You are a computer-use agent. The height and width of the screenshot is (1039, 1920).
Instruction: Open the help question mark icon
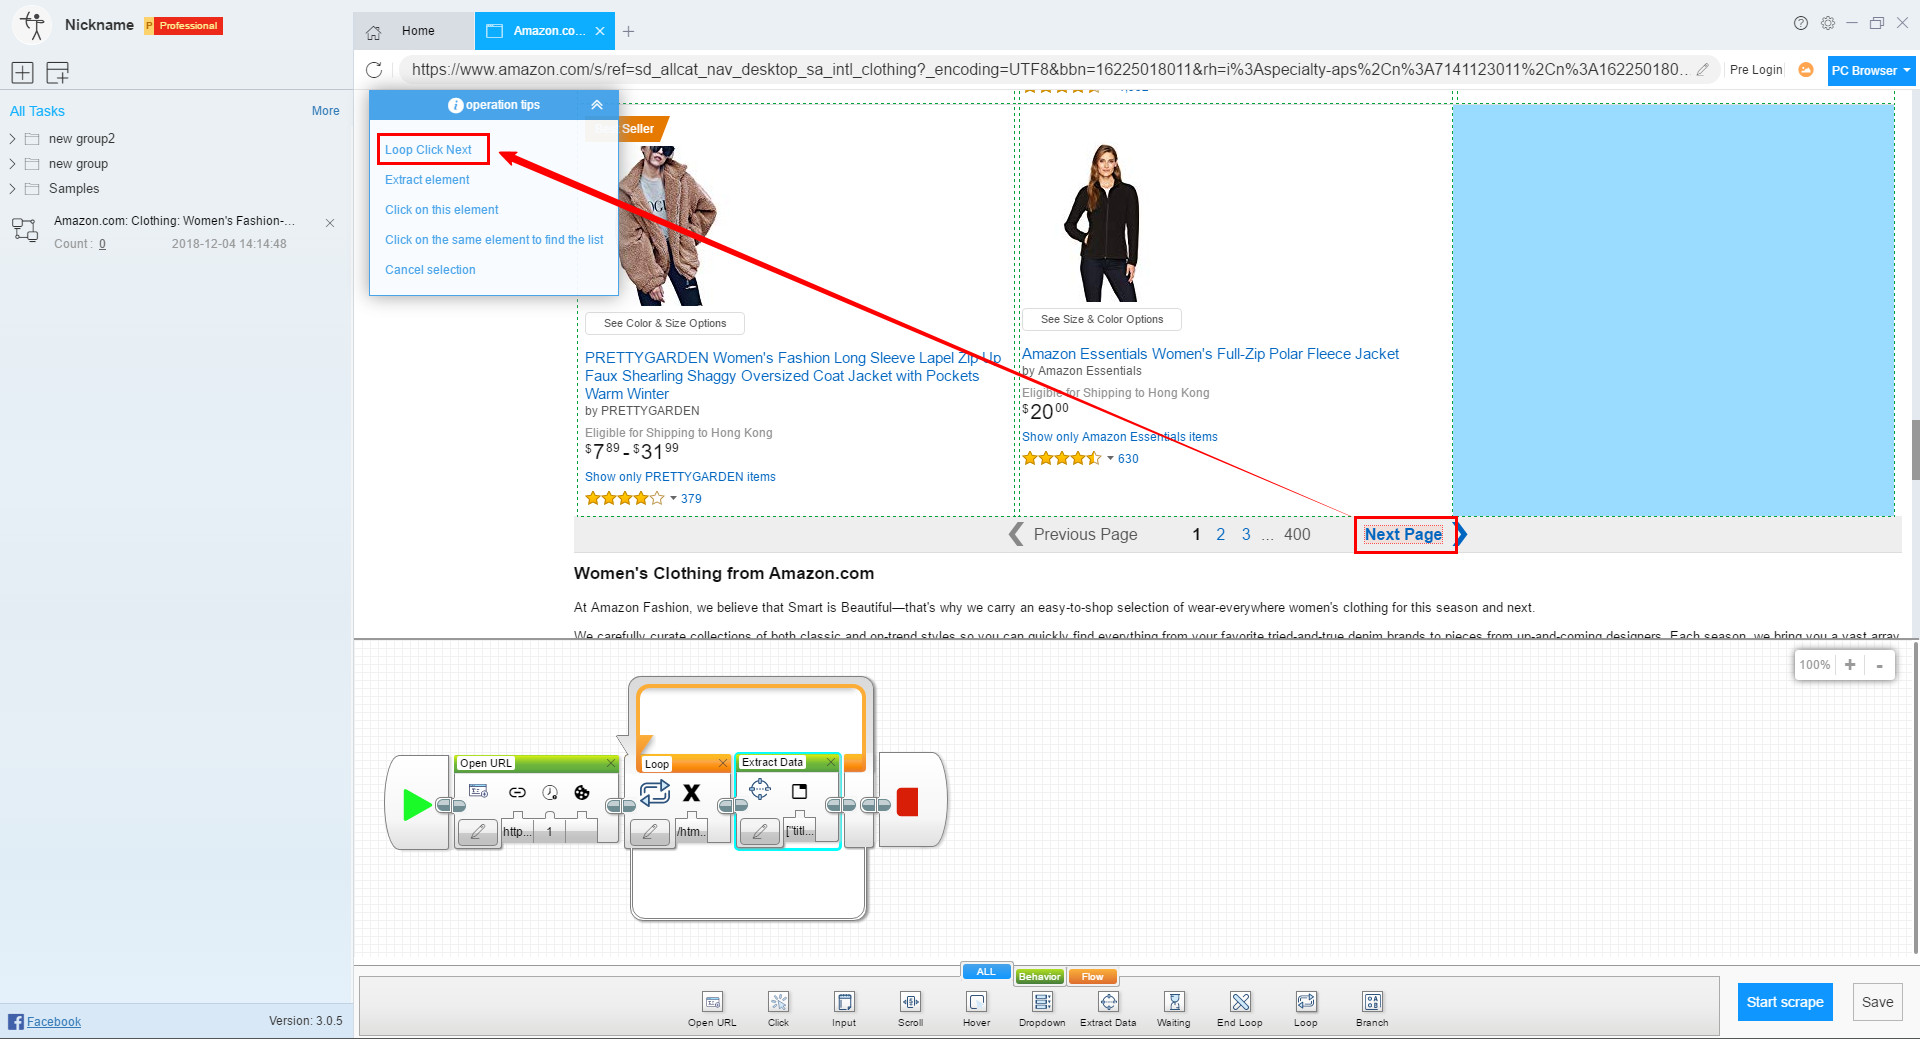tap(1801, 23)
